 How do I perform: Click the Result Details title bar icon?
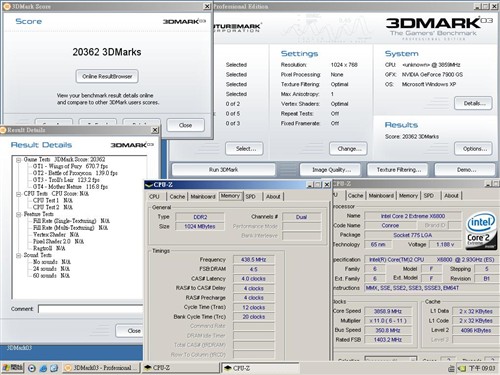[x=3, y=130]
